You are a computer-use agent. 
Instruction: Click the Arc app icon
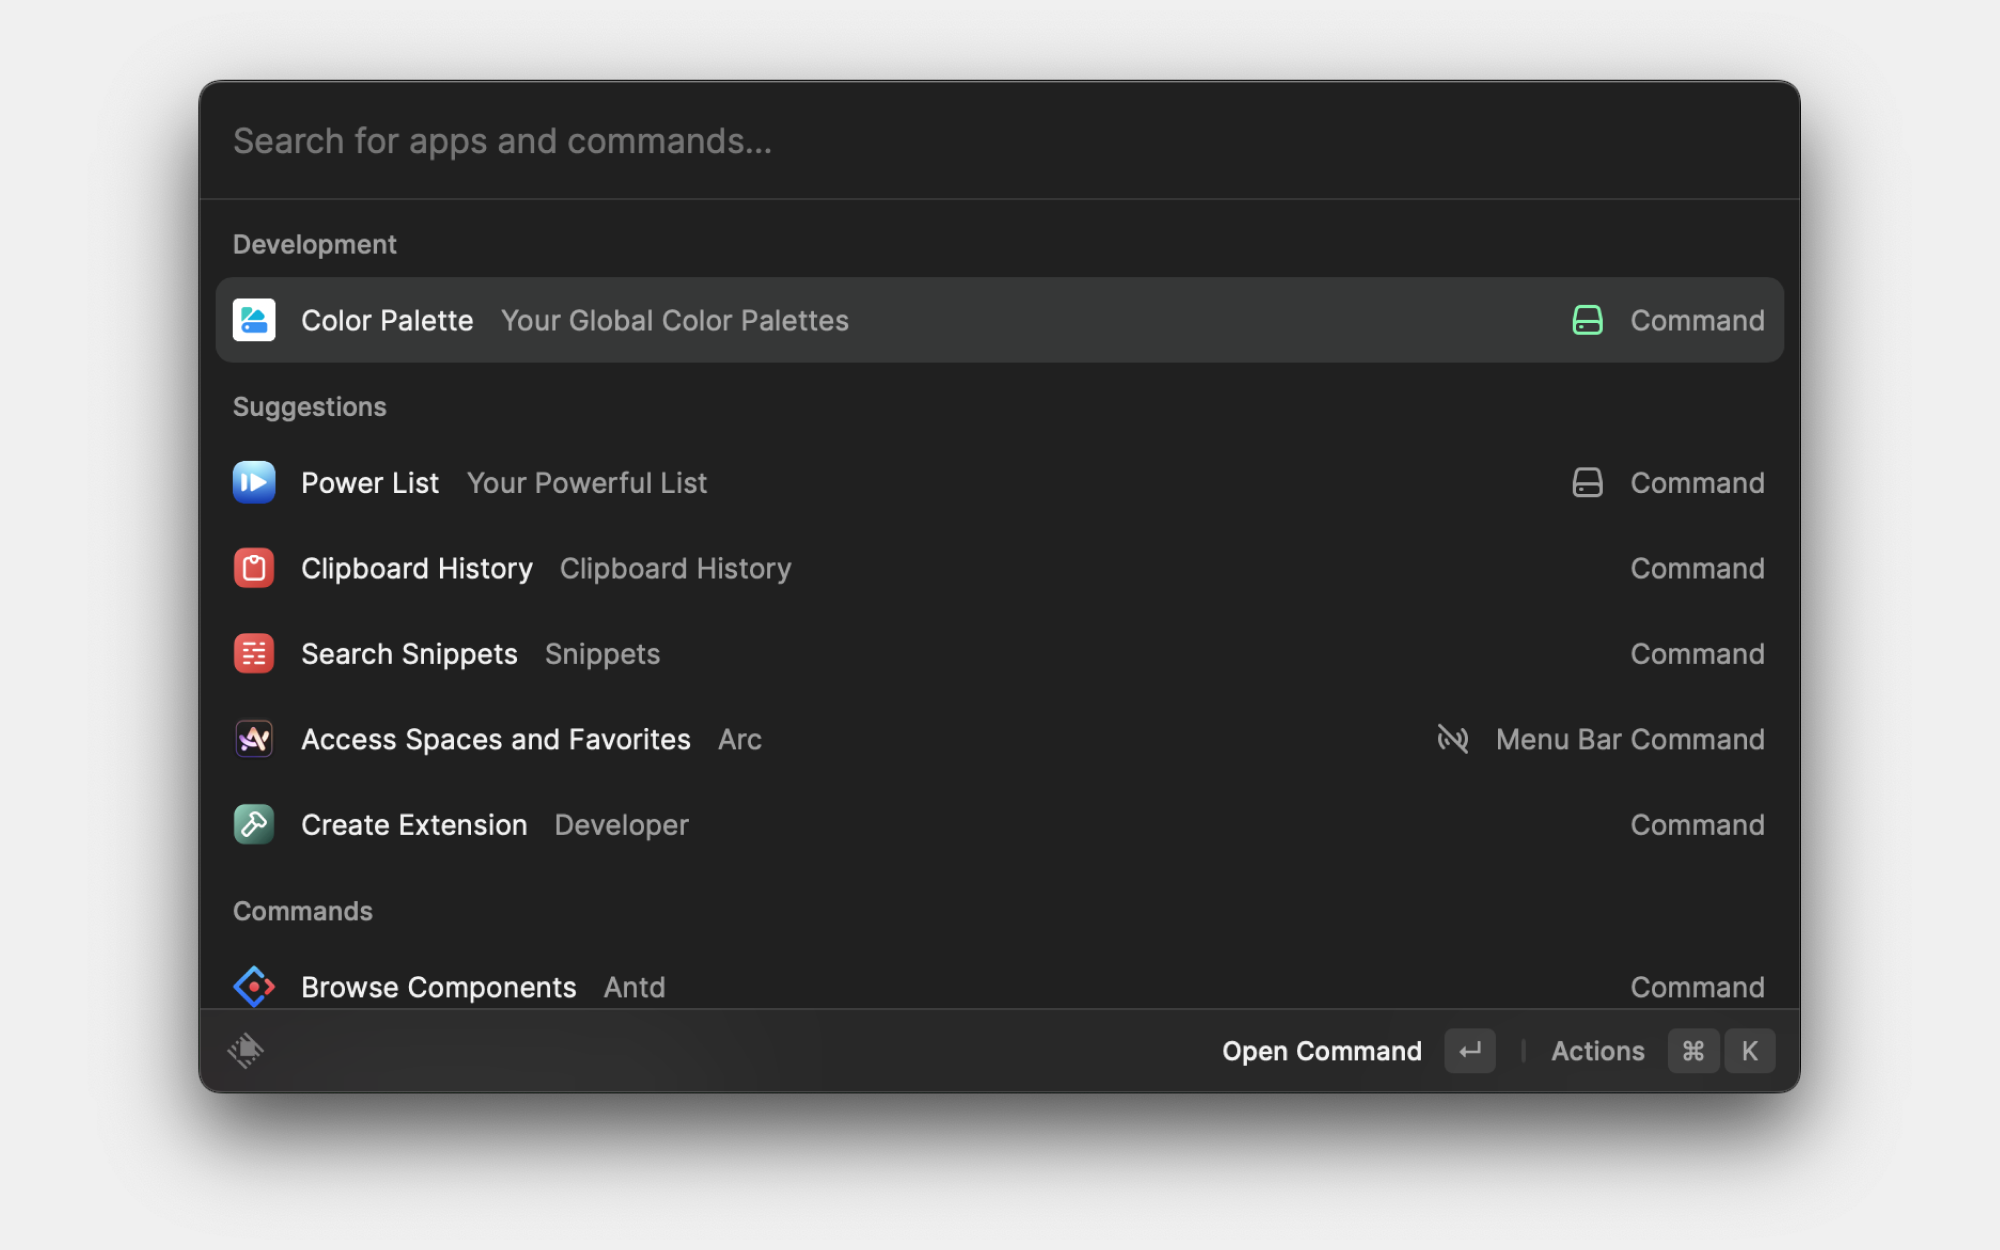pyautogui.click(x=254, y=739)
